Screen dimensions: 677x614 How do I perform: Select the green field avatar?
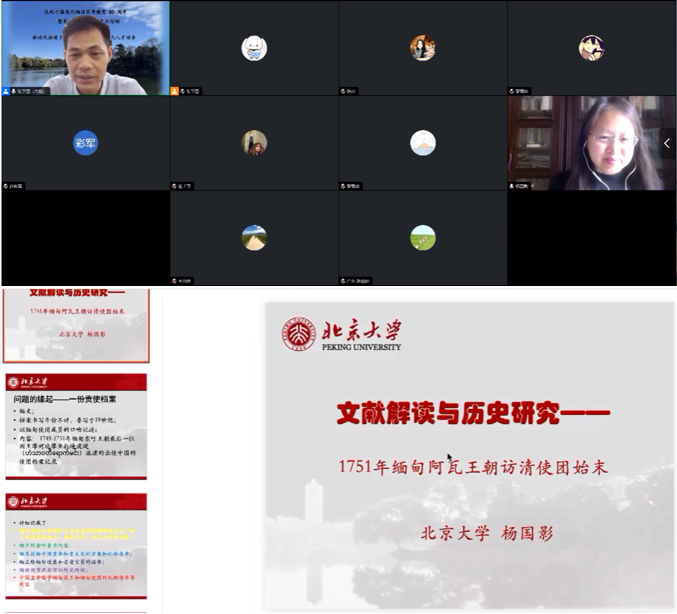pos(423,237)
